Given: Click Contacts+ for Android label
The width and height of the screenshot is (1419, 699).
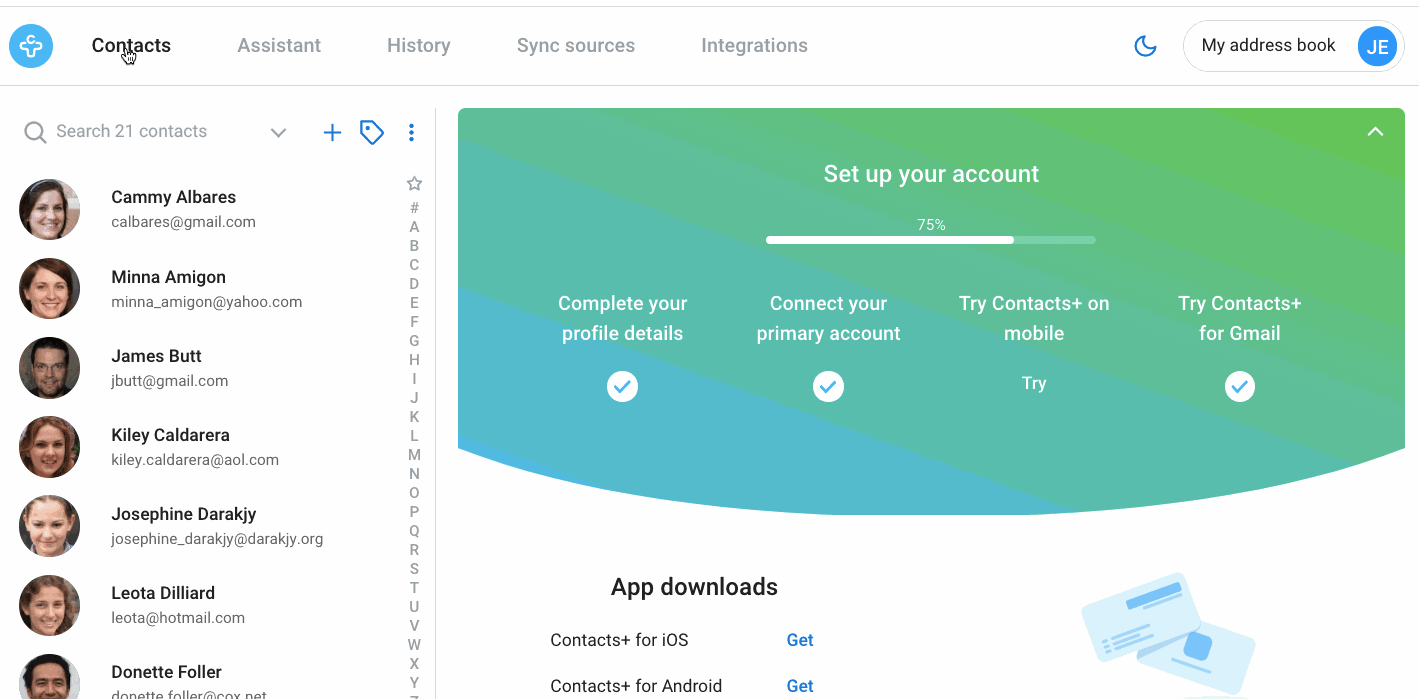Looking at the screenshot, I should tap(636, 686).
